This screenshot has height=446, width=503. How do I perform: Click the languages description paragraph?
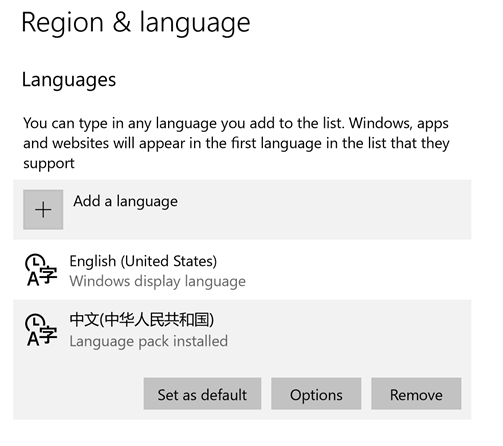(236, 143)
